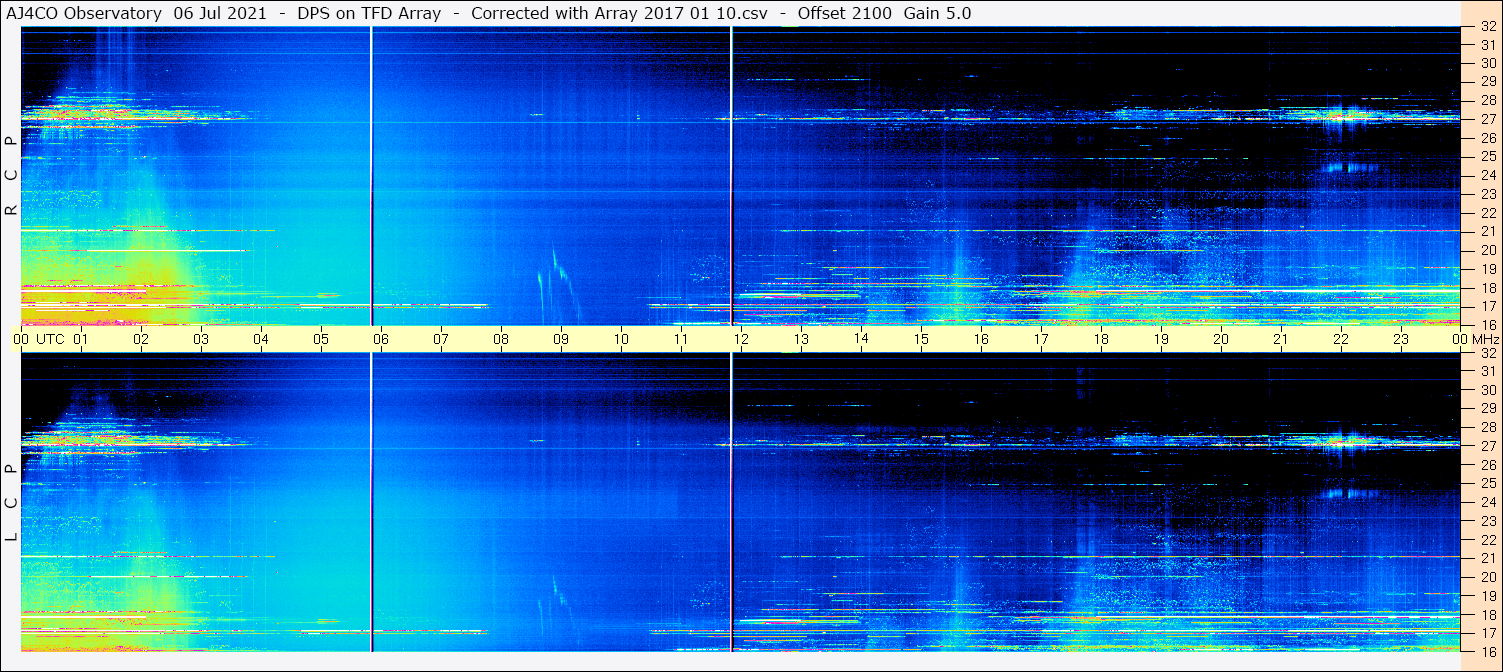Click the '06' hour label on time axis
Viewport: 1503px width, 672px height.
tap(381, 339)
